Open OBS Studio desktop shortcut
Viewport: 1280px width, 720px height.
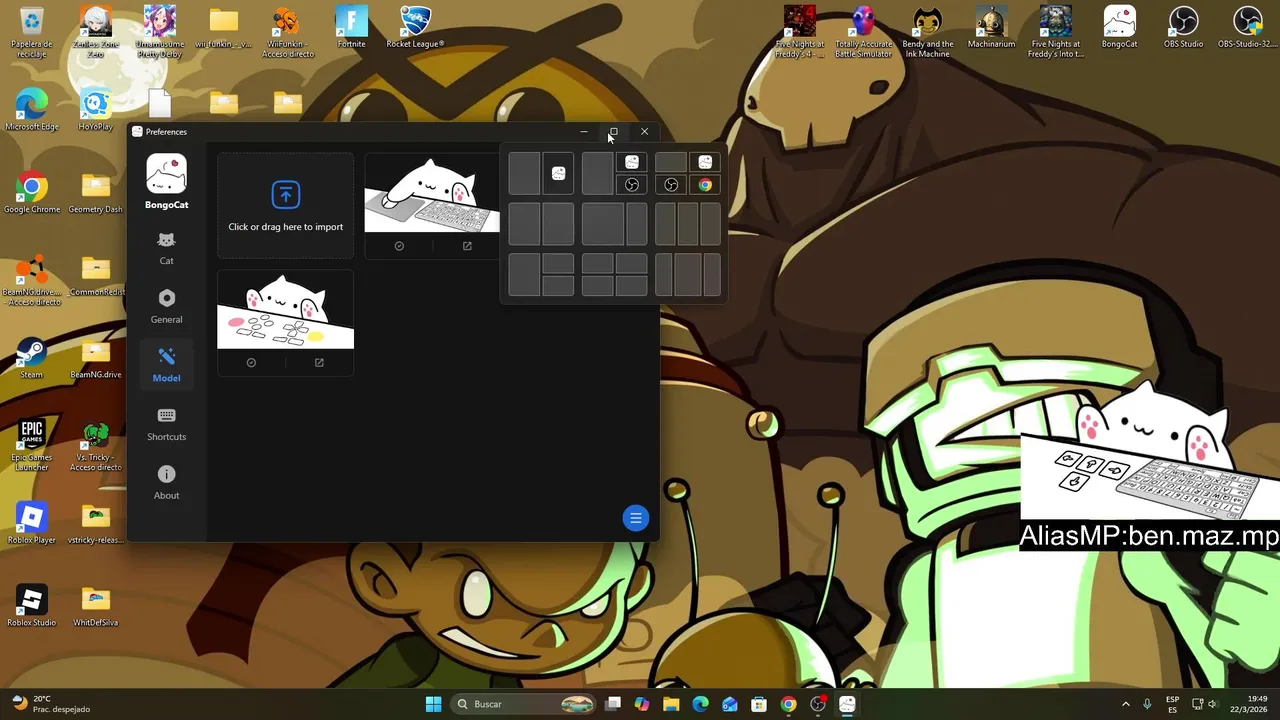(x=1183, y=28)
